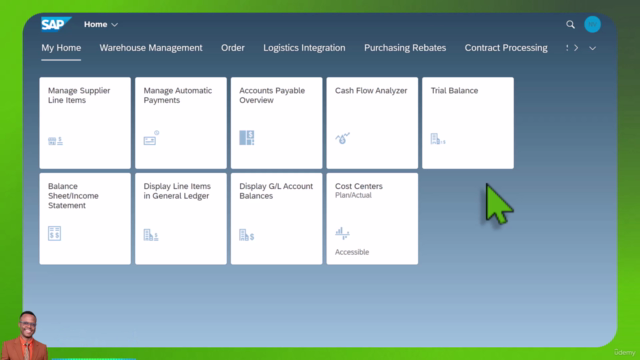Open the Order tab
Screen dimensions: 640x360
(x=233, y=48)
